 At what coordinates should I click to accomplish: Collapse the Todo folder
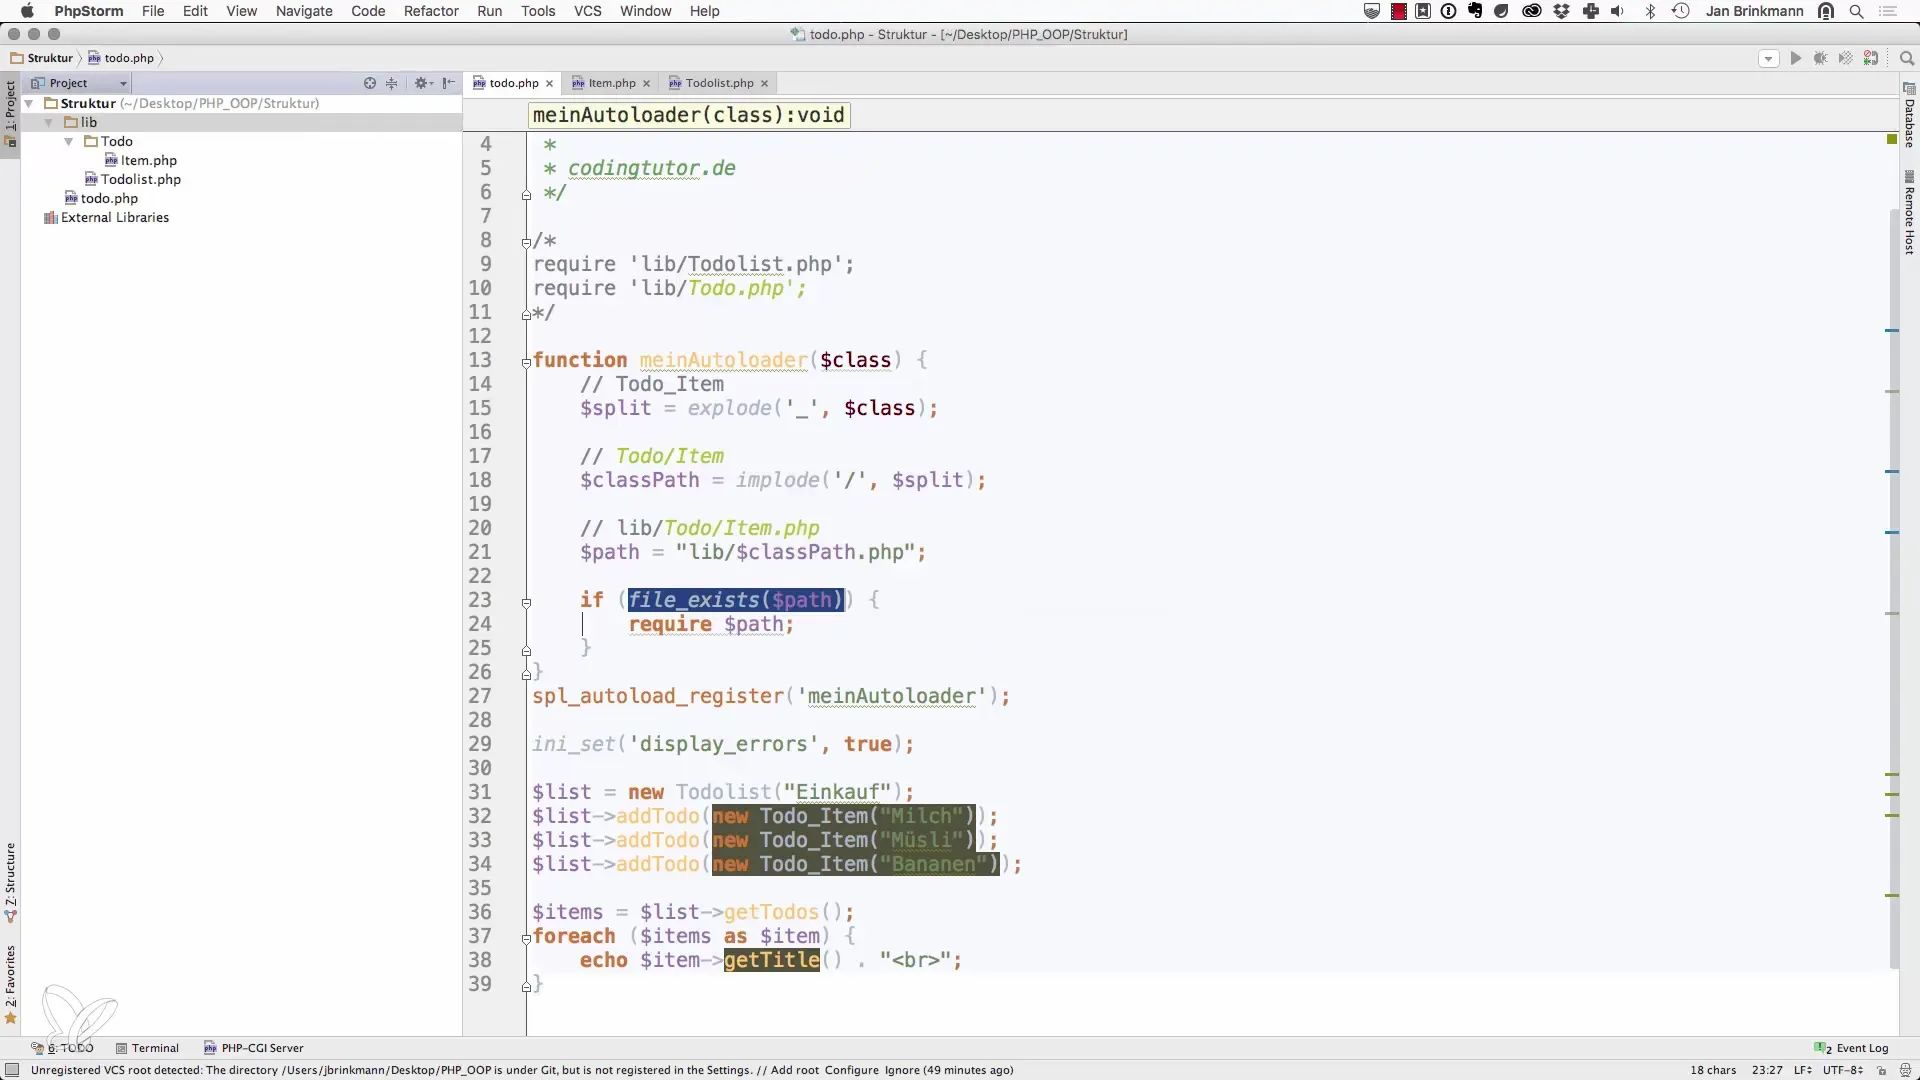point(68,142)
